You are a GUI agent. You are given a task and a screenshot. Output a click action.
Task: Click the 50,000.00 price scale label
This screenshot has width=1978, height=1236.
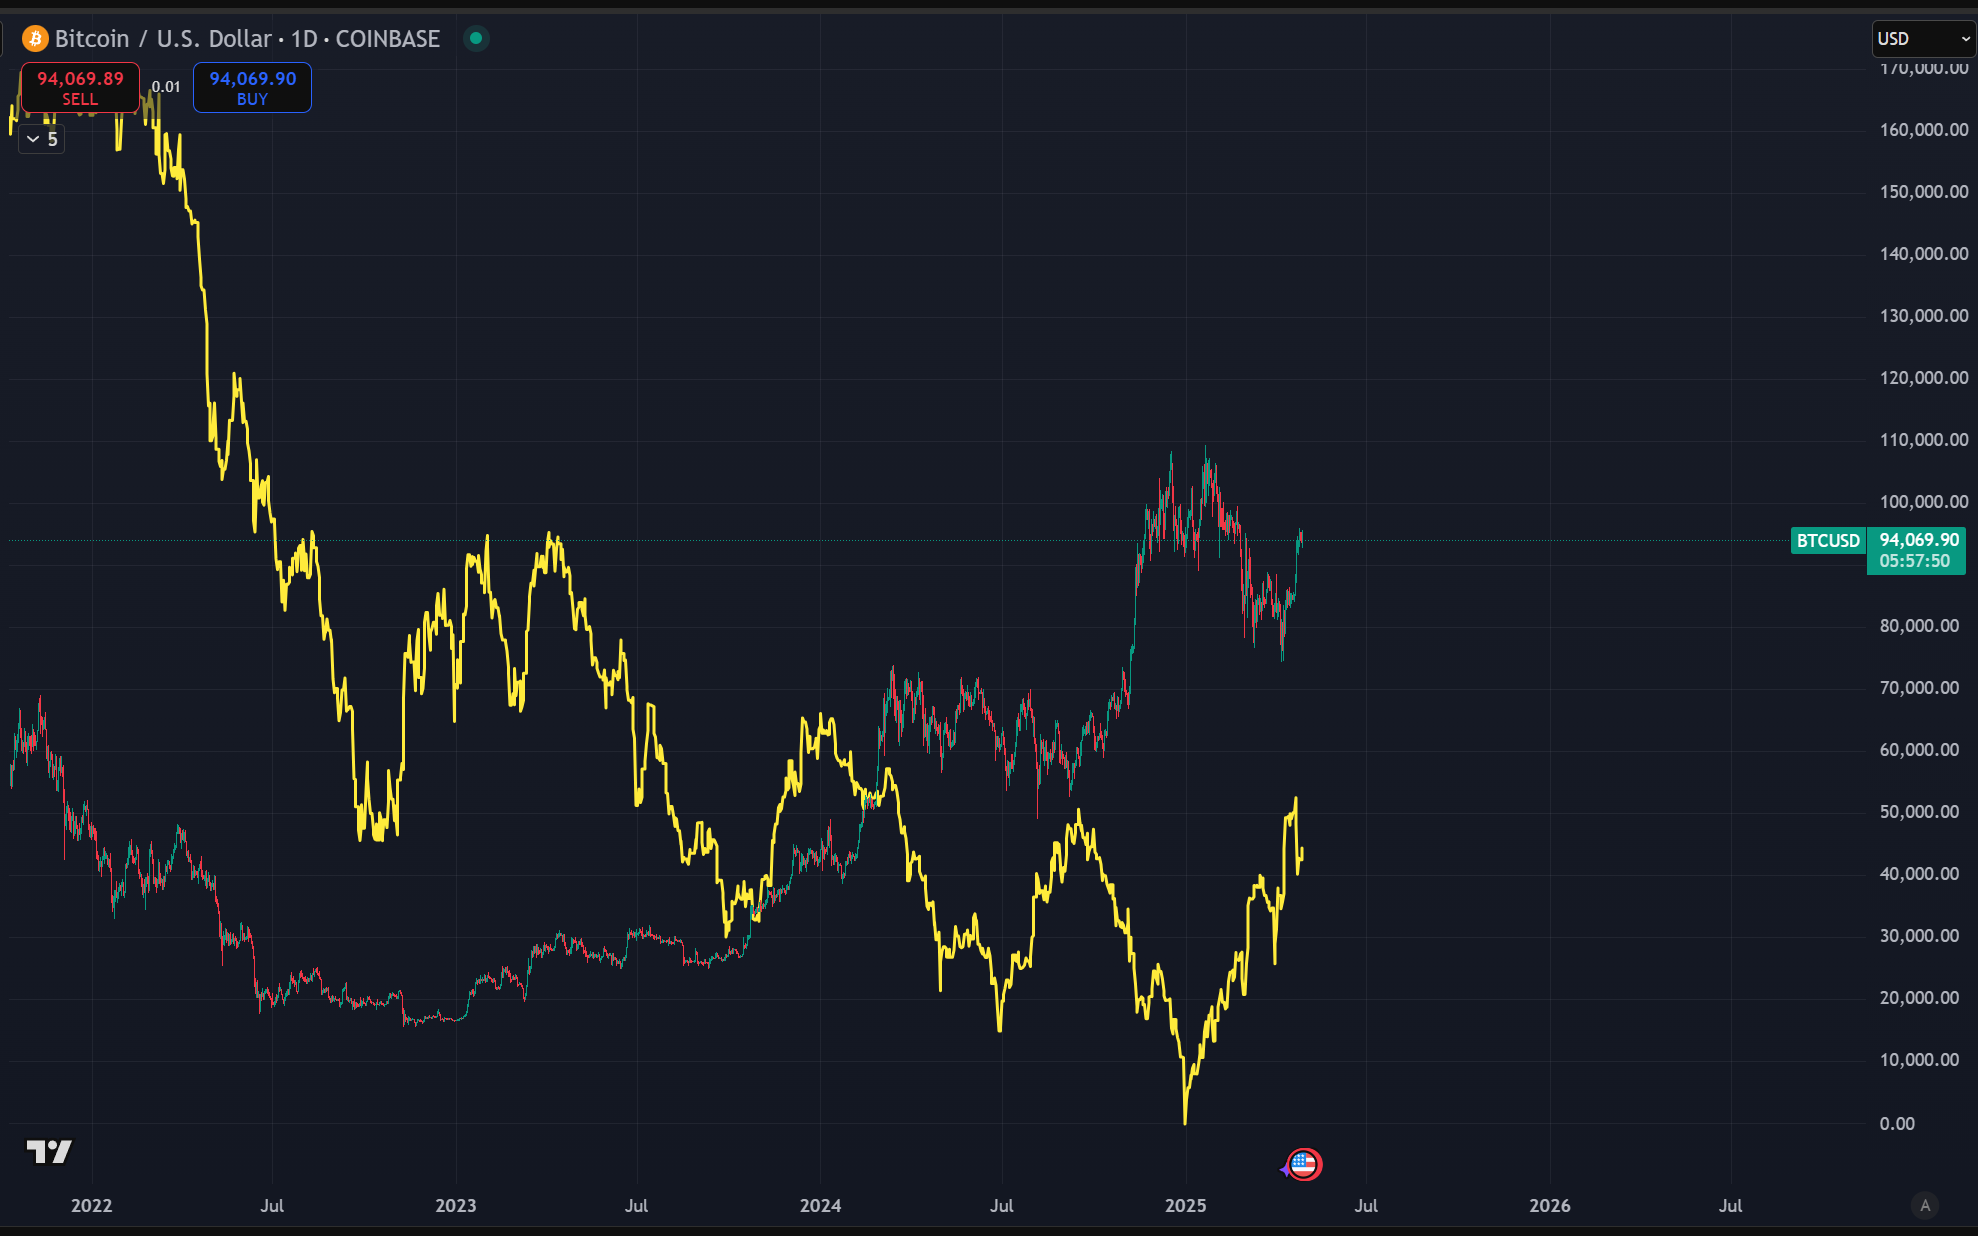point(1918,812)
